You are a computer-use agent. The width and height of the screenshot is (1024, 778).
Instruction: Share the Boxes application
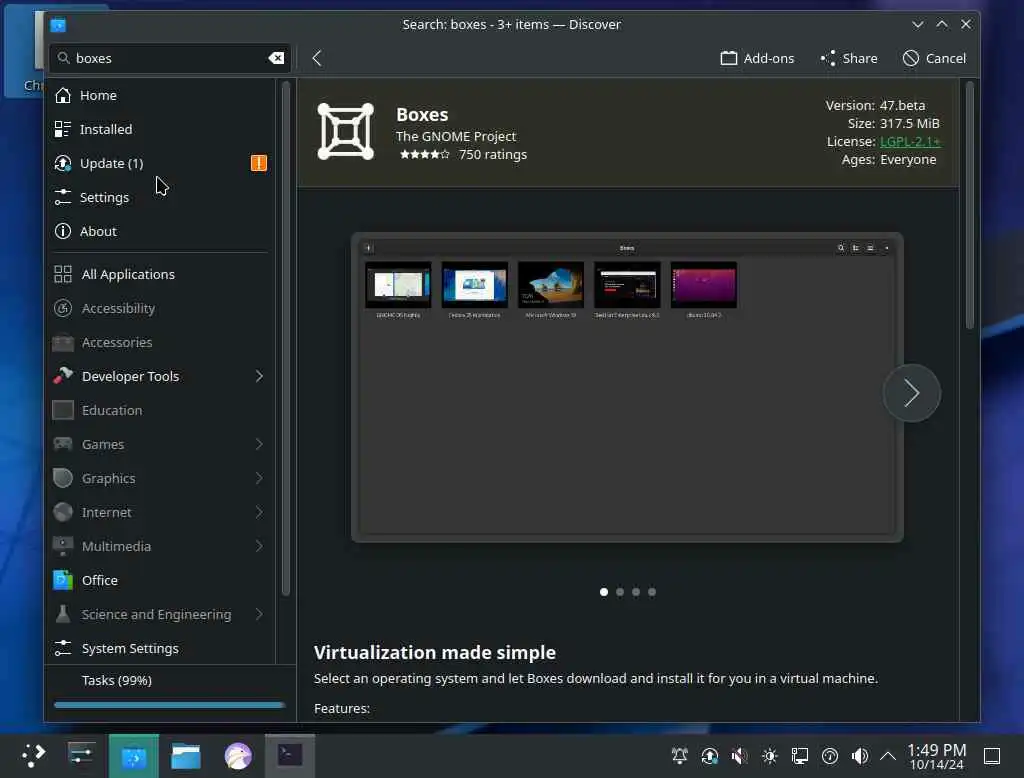pyautogui.click(x=849, y=58)
